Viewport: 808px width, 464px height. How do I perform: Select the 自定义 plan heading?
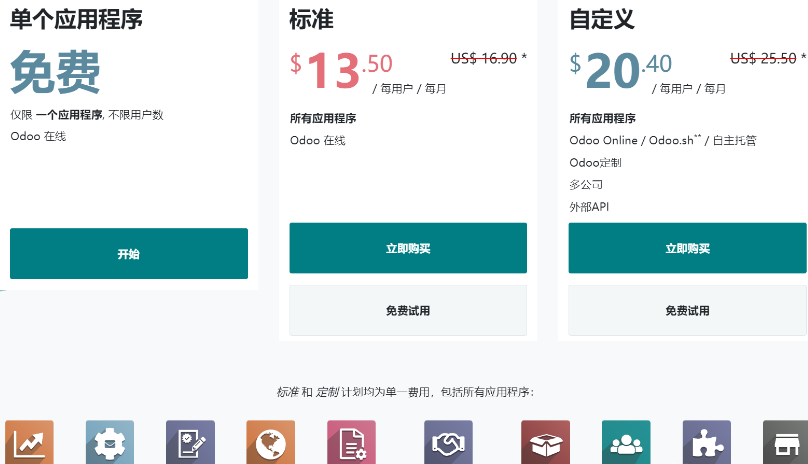[x=602, y=20]
